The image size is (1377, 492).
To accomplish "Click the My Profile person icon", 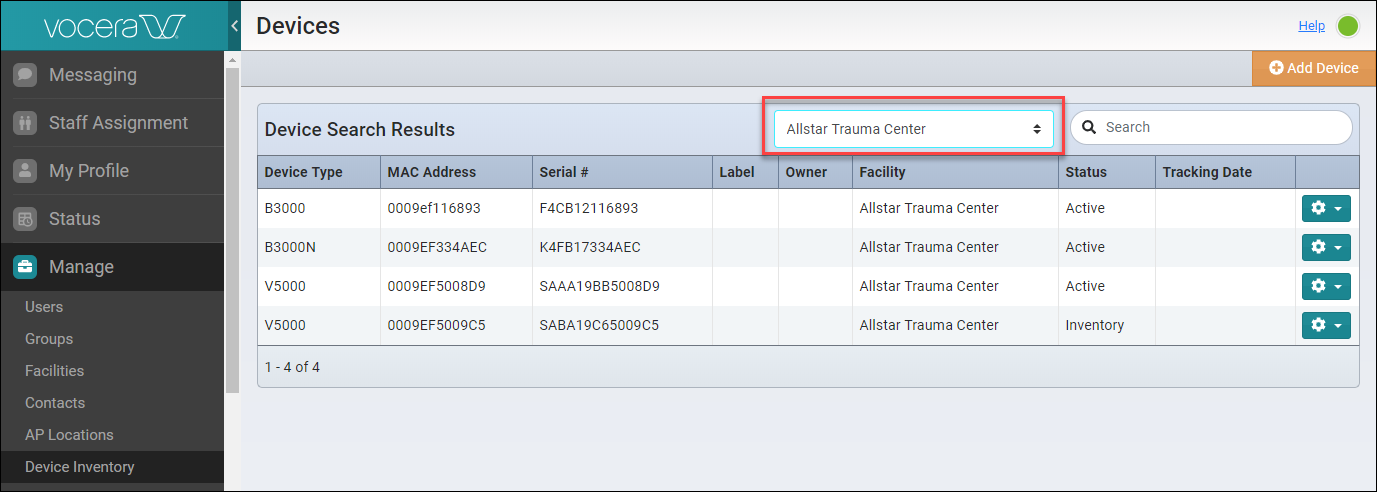I will coord(25,171).
